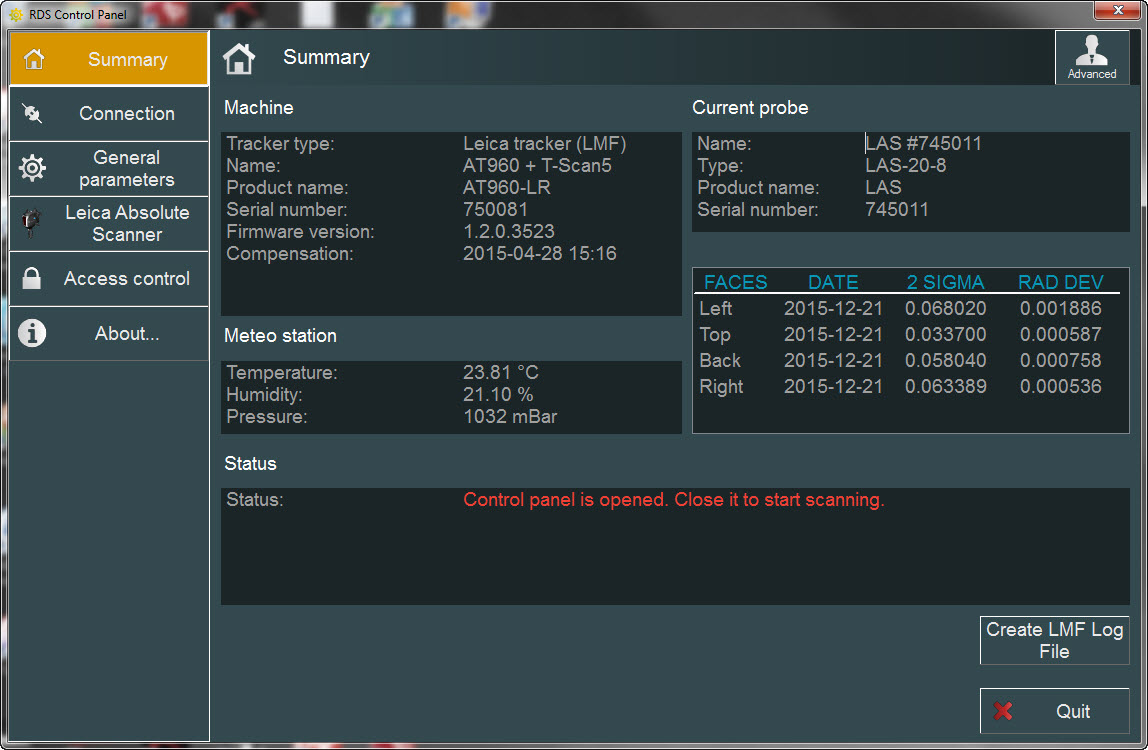The height and width of the screenshot is (750, 1148).
Task: Click the RDS Control Panel title bar icon
Action: pos(15,14)
